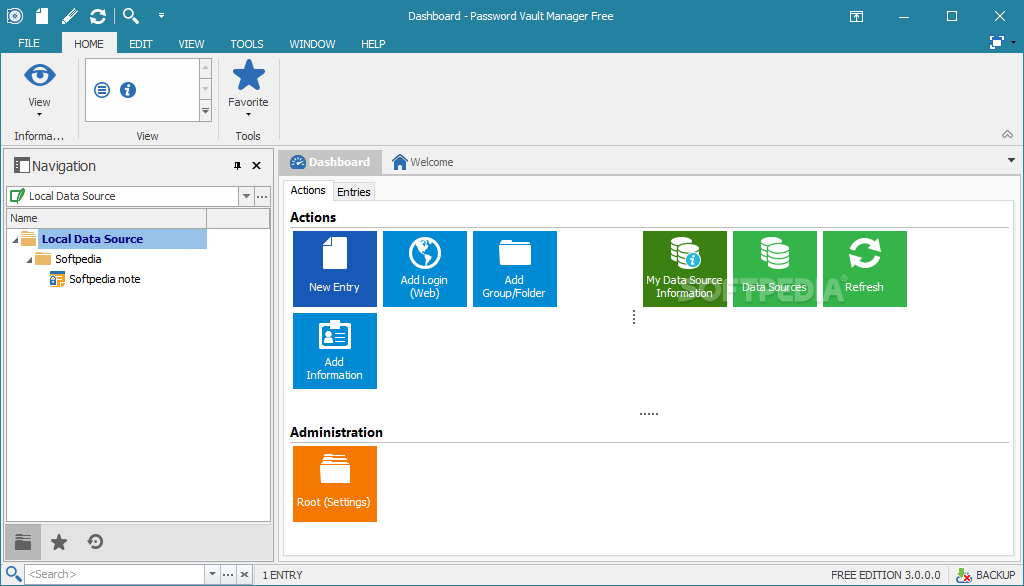Image resolution: width=1024 pixels, height=586 pixels.
Task: Switch to the VIEW ribbon tab
Action: coord(191,44)
